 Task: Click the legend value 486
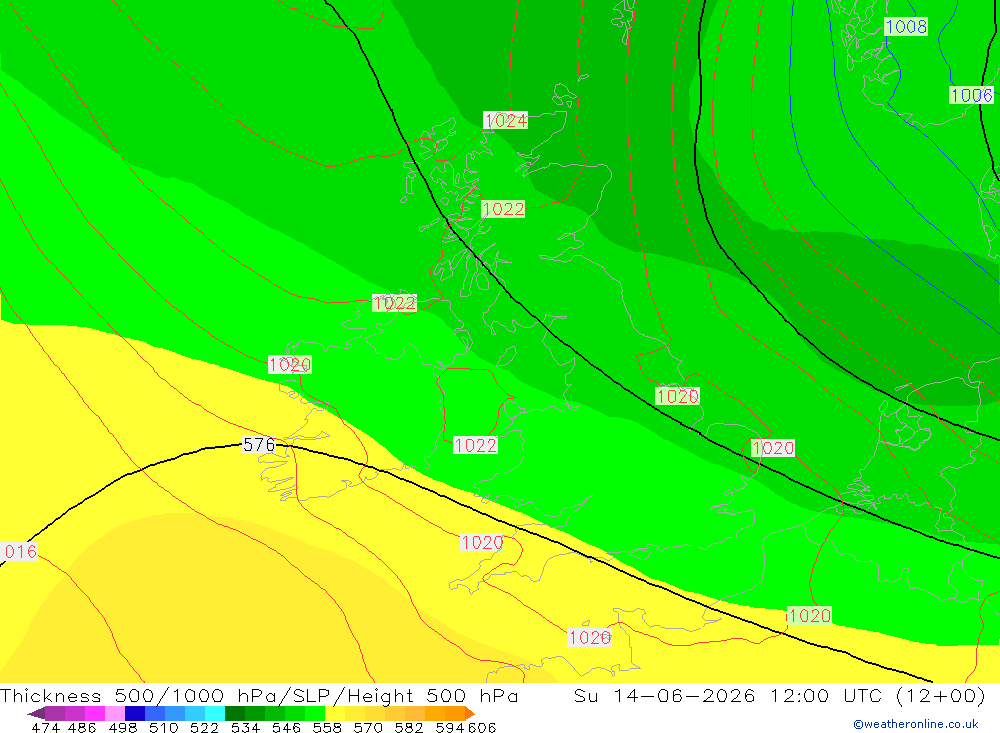pyautogui.click(x=82, y=727)
